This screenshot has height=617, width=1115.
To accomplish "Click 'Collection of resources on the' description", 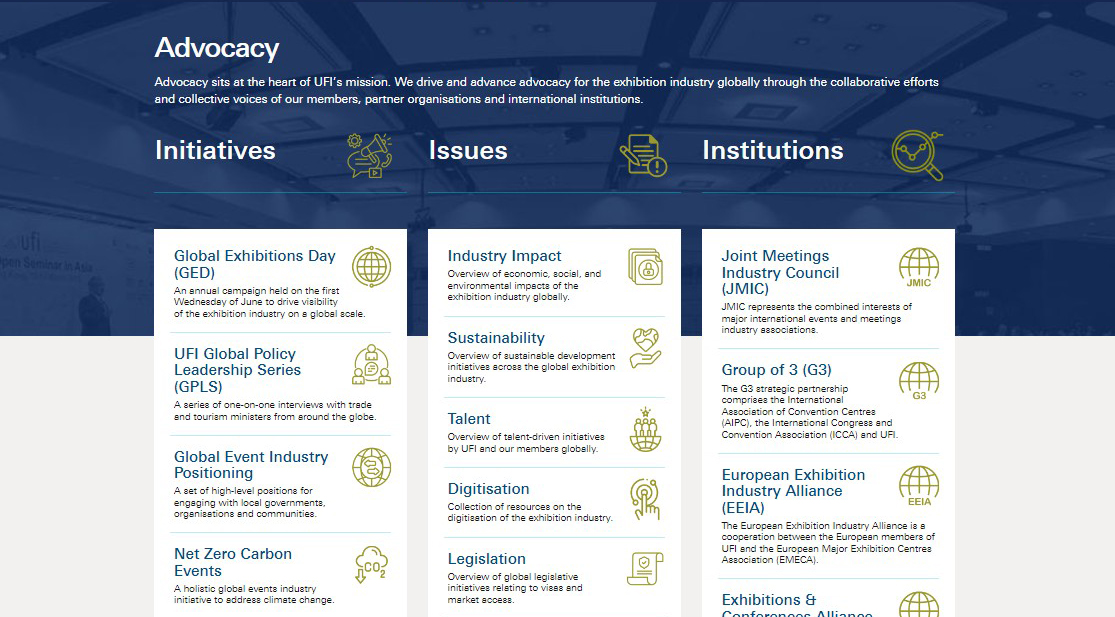I will point(530,513).
